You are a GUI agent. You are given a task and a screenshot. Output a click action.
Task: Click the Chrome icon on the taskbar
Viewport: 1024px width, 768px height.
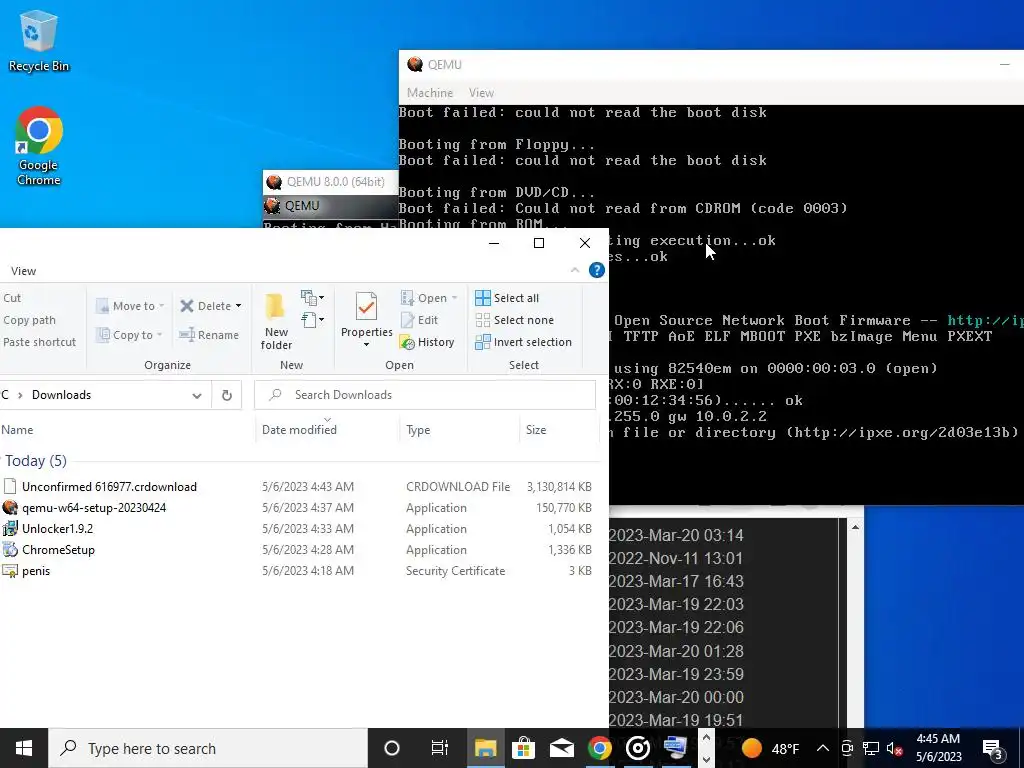[600, 748]
